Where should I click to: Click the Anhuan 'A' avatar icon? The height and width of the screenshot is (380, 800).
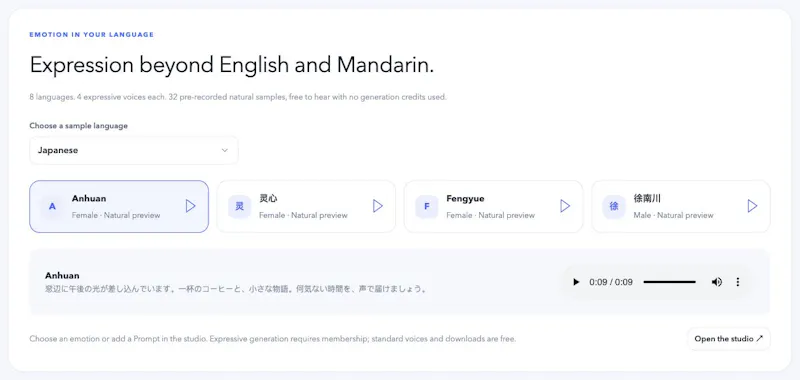pyautogui.click(x=52, y=207)
